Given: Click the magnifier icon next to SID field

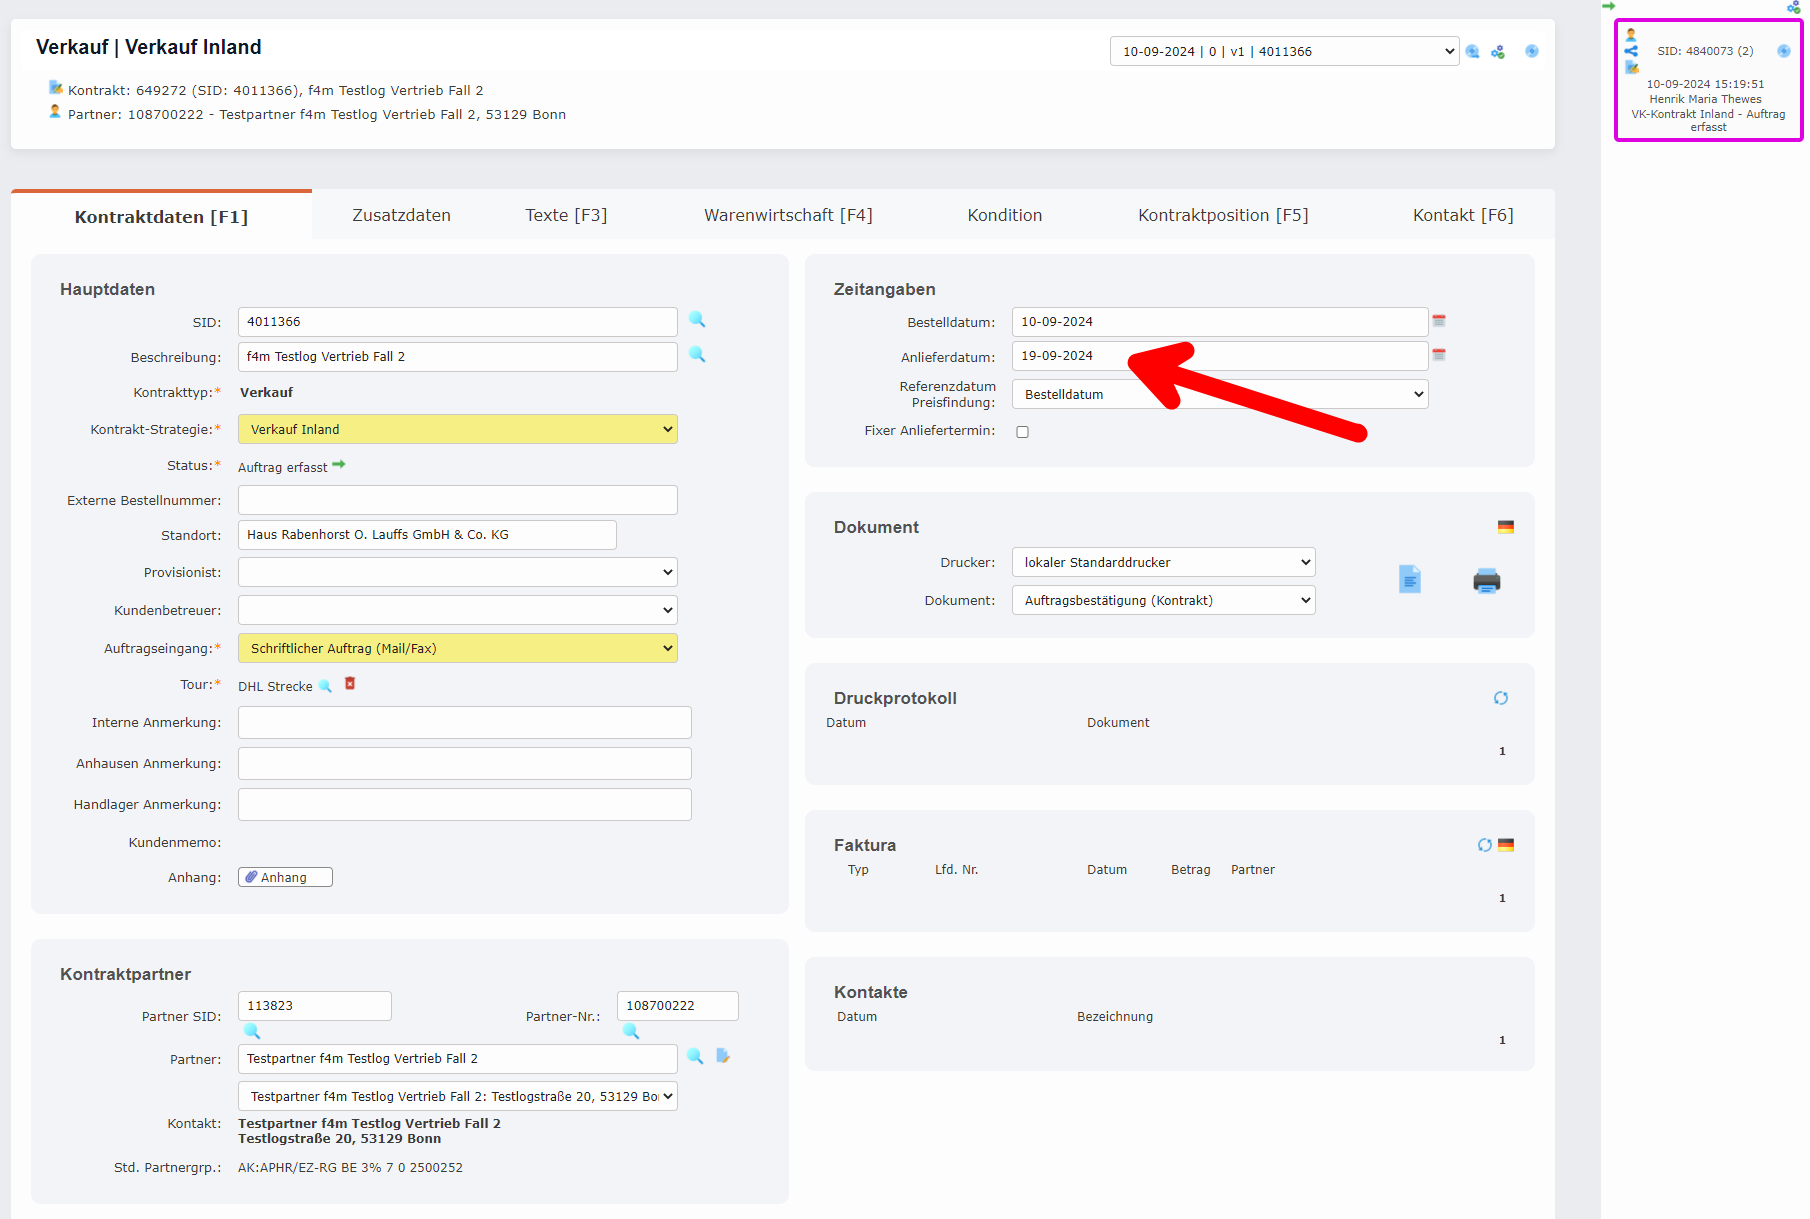Looking at the screenshot, I should [697, 320].
